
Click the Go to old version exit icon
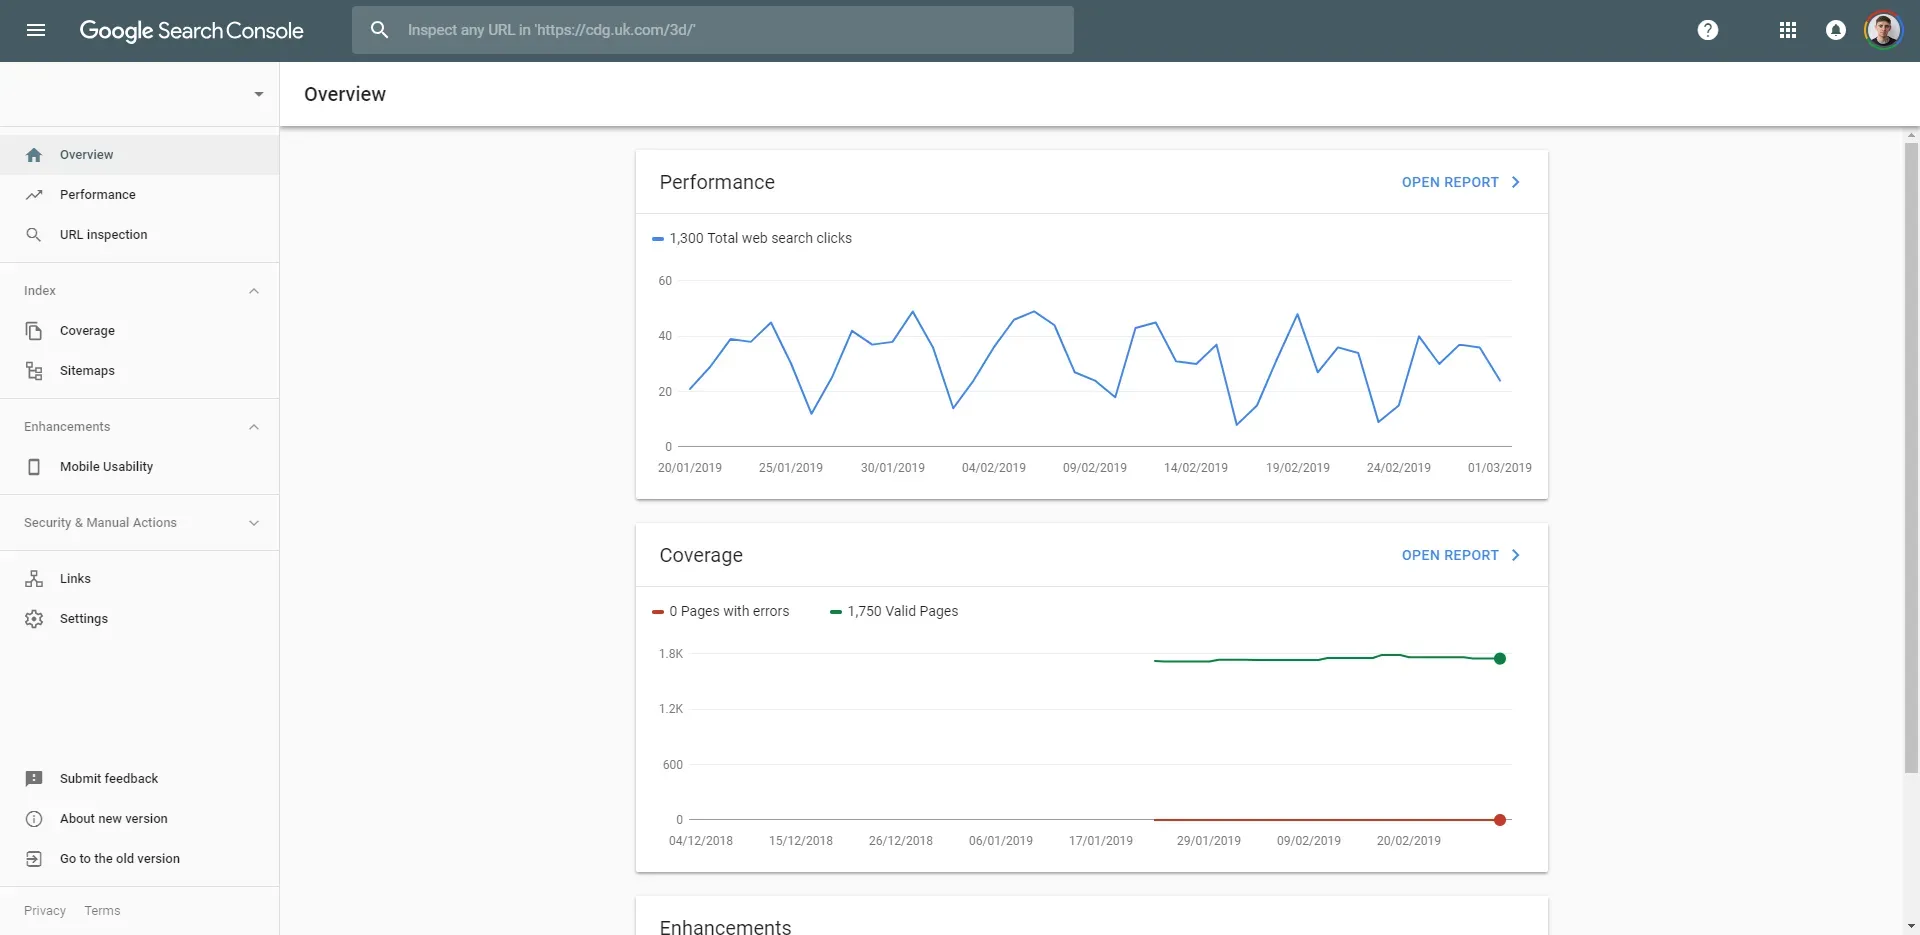(34, 859)
